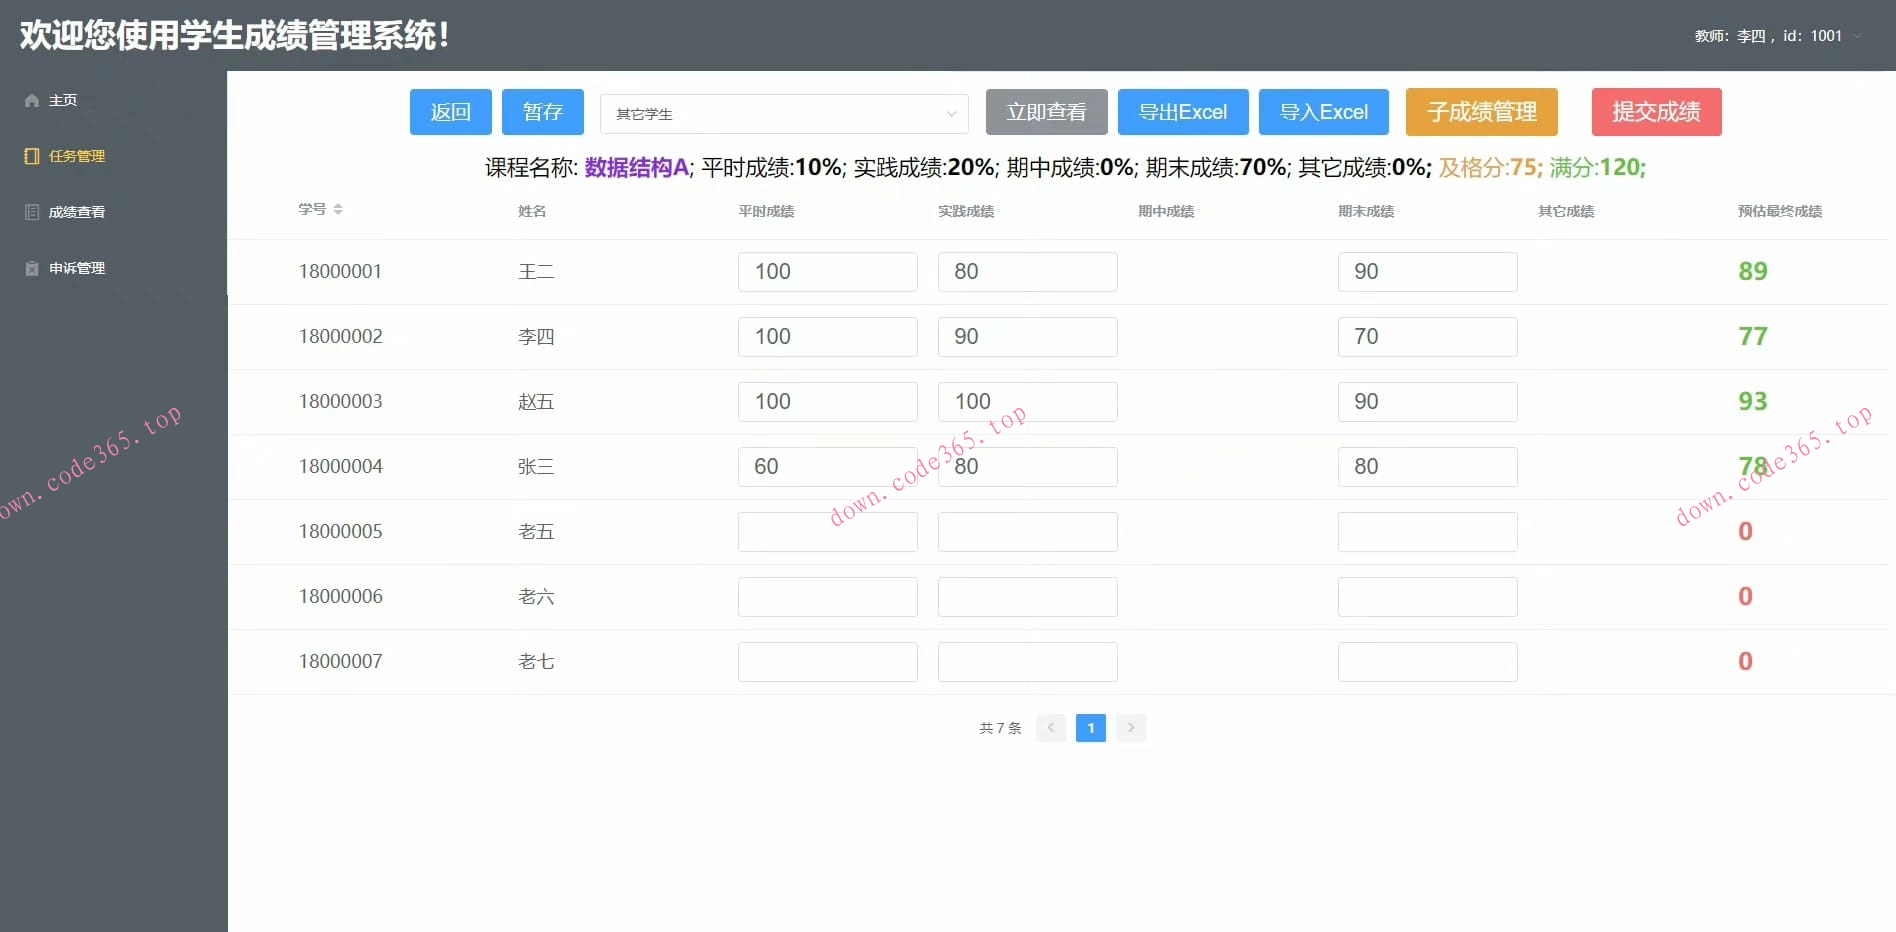Import grades using 导入Excel
This screenshot has width=1896, height=932.
click(x=1324, y=112)
